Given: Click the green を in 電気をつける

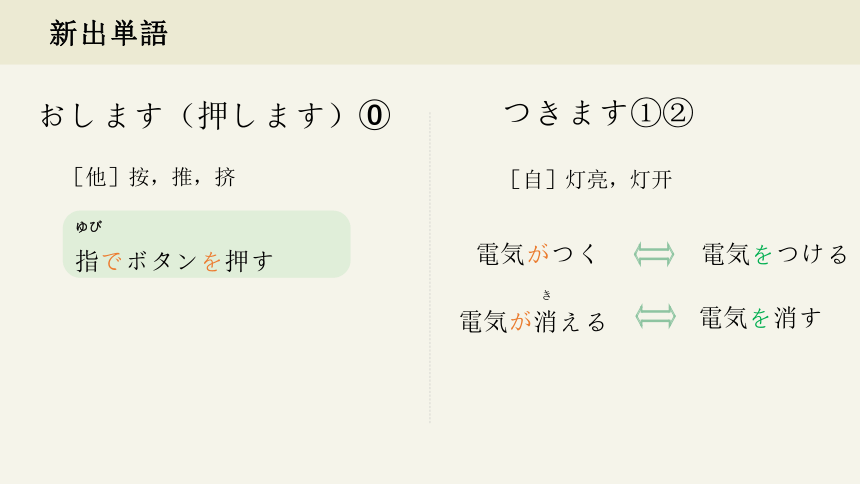Looking at the screenshot, I should pyautogui.click(x=762, y=255).
